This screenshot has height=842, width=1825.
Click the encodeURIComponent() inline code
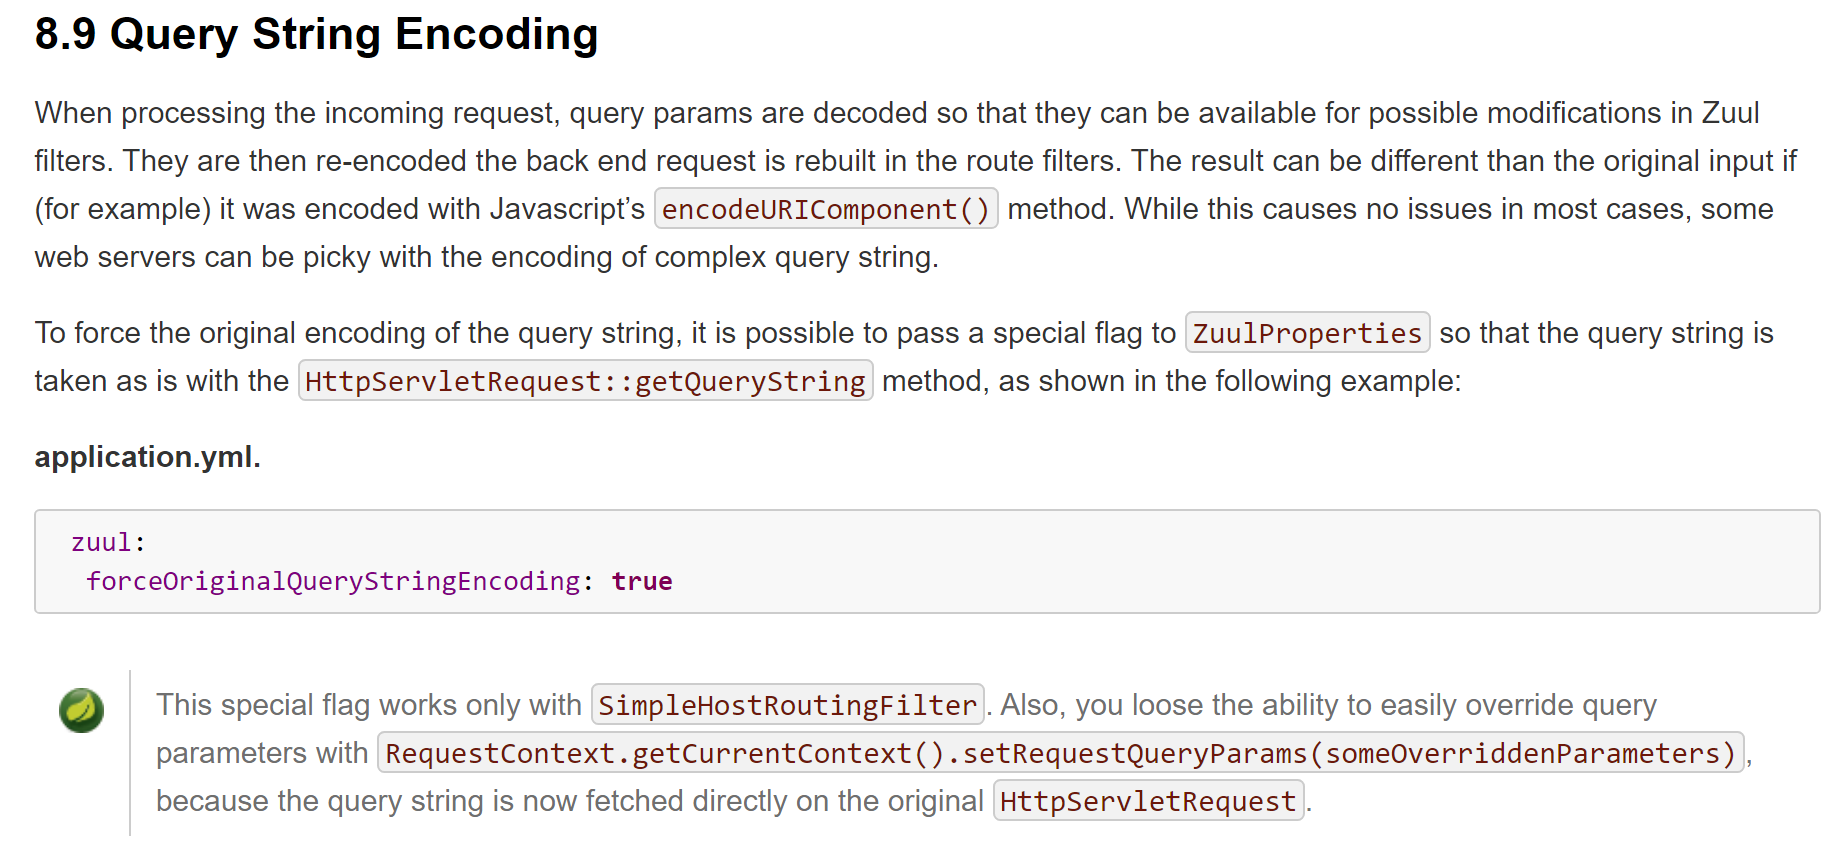pyautogui.click(x=826, y=209)
